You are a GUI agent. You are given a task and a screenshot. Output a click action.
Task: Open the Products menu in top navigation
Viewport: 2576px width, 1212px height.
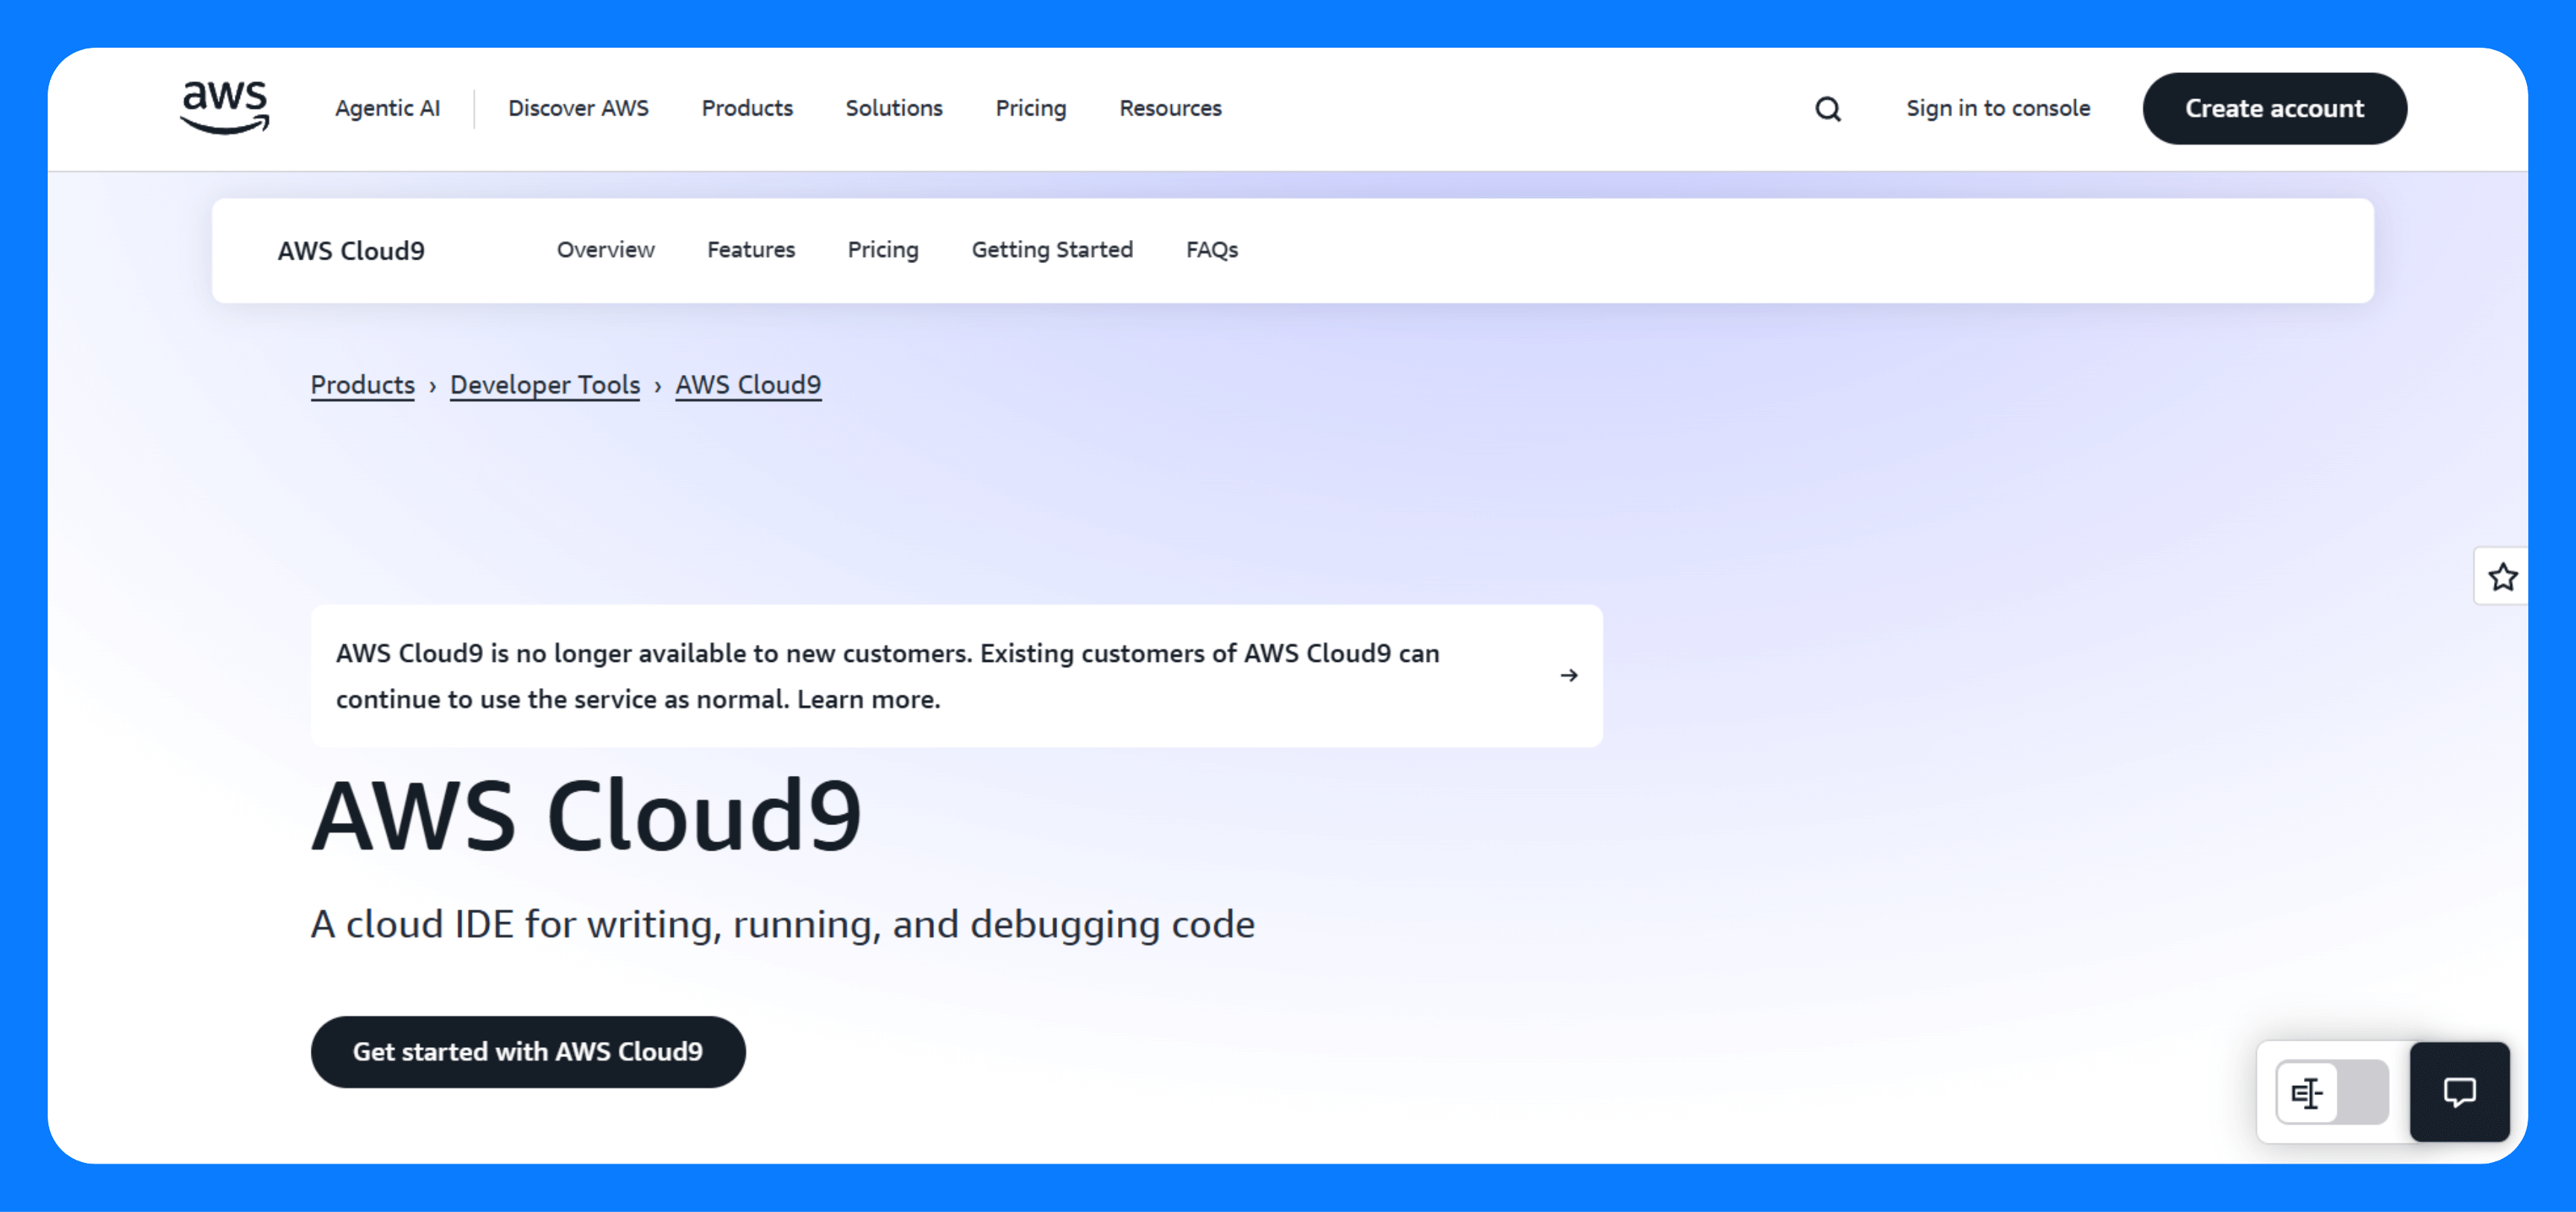[x=746, y=108]
